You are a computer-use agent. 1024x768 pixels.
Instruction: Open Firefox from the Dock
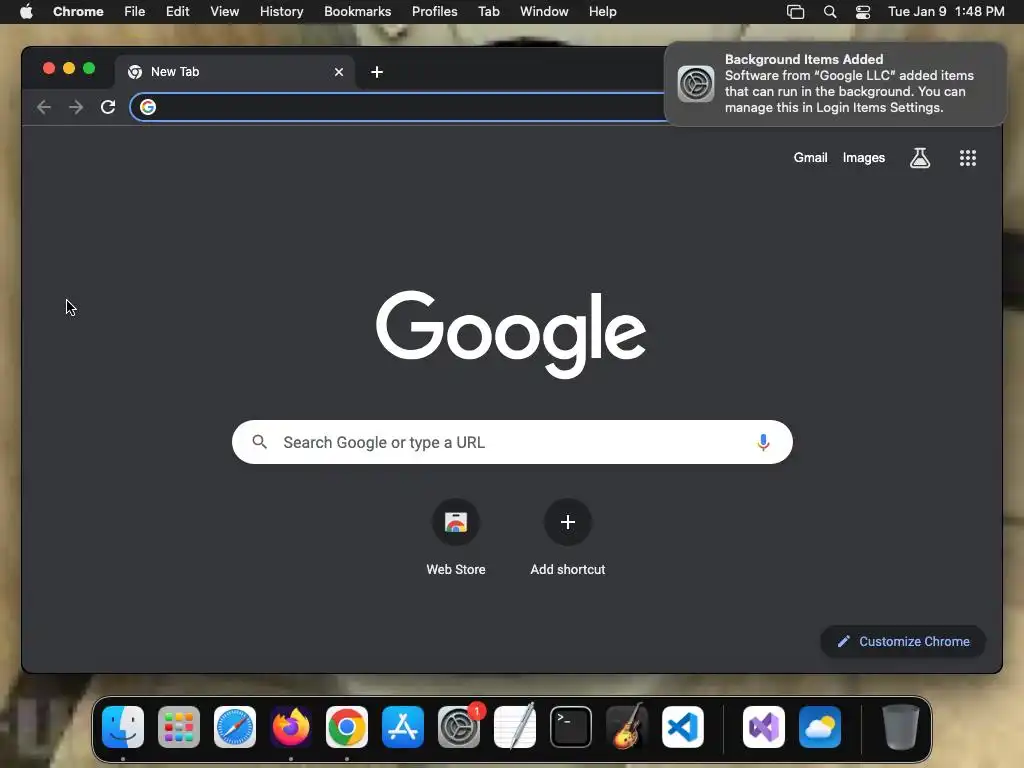[291, 727]
